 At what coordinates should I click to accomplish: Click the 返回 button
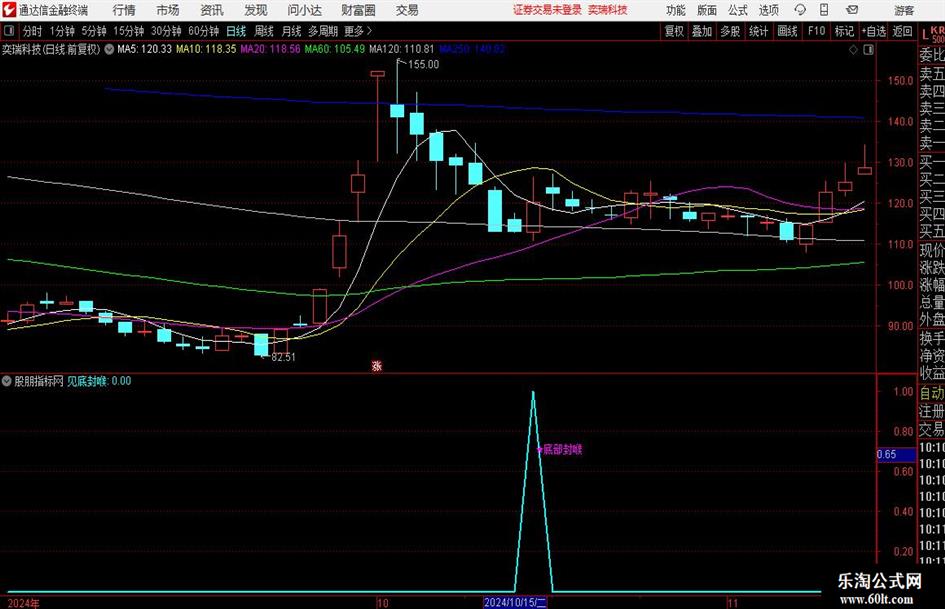coord(902,31)
